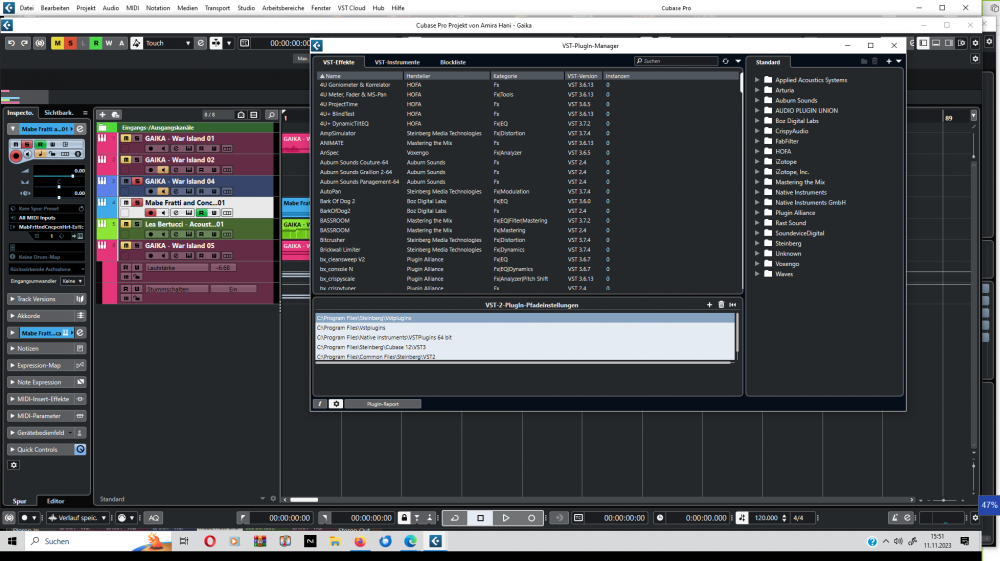The image size is (1000, 561).
Task: Refresh the plugin list in VST-Plugin-Manager
Action: (x=725, y=61)
